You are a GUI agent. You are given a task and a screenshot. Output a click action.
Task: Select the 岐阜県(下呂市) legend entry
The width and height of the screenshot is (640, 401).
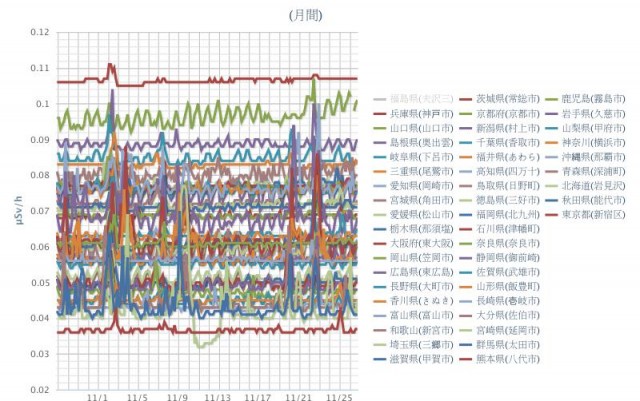(413, 157)
